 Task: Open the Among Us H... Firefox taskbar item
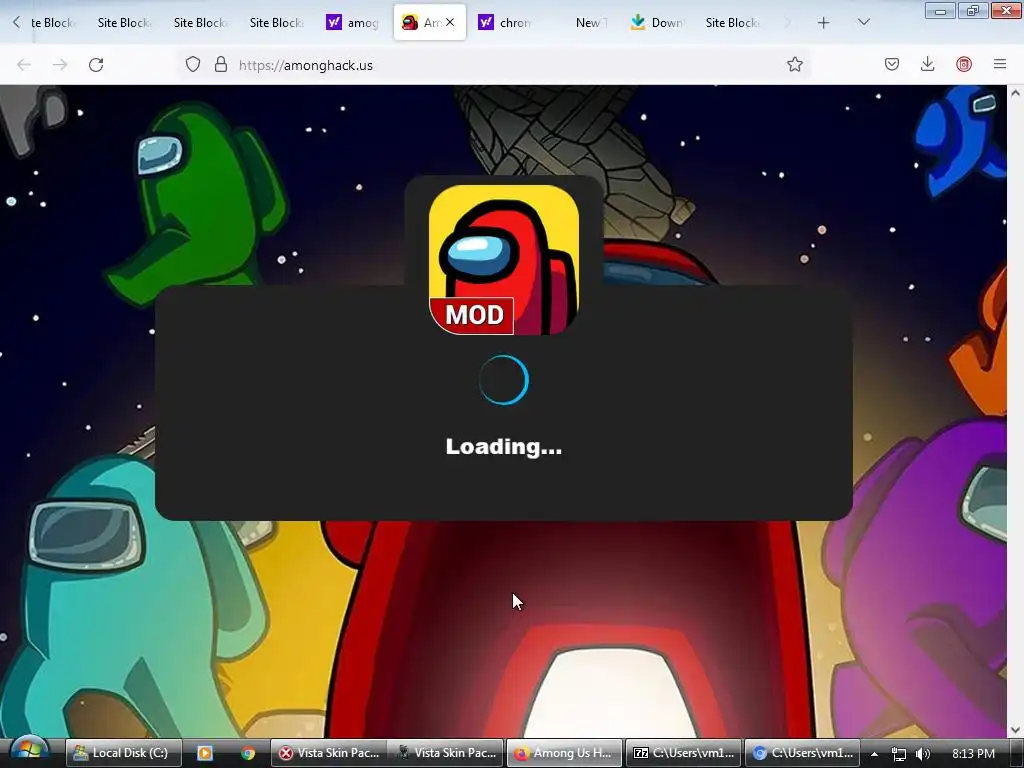(564, 753)
